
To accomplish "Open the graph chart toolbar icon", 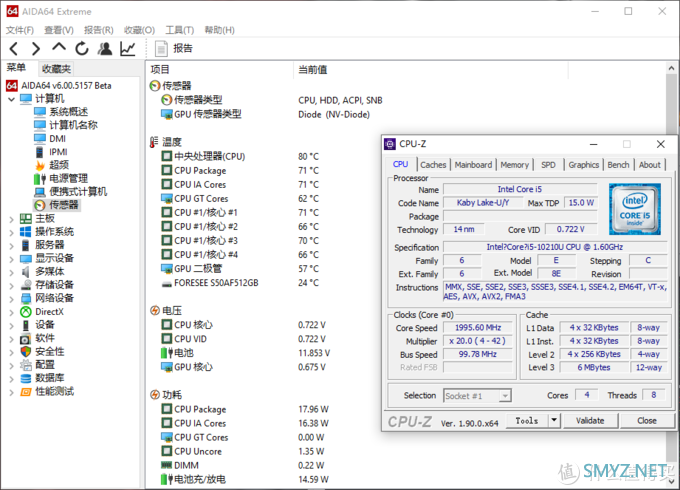I will [x=128, y=49].
